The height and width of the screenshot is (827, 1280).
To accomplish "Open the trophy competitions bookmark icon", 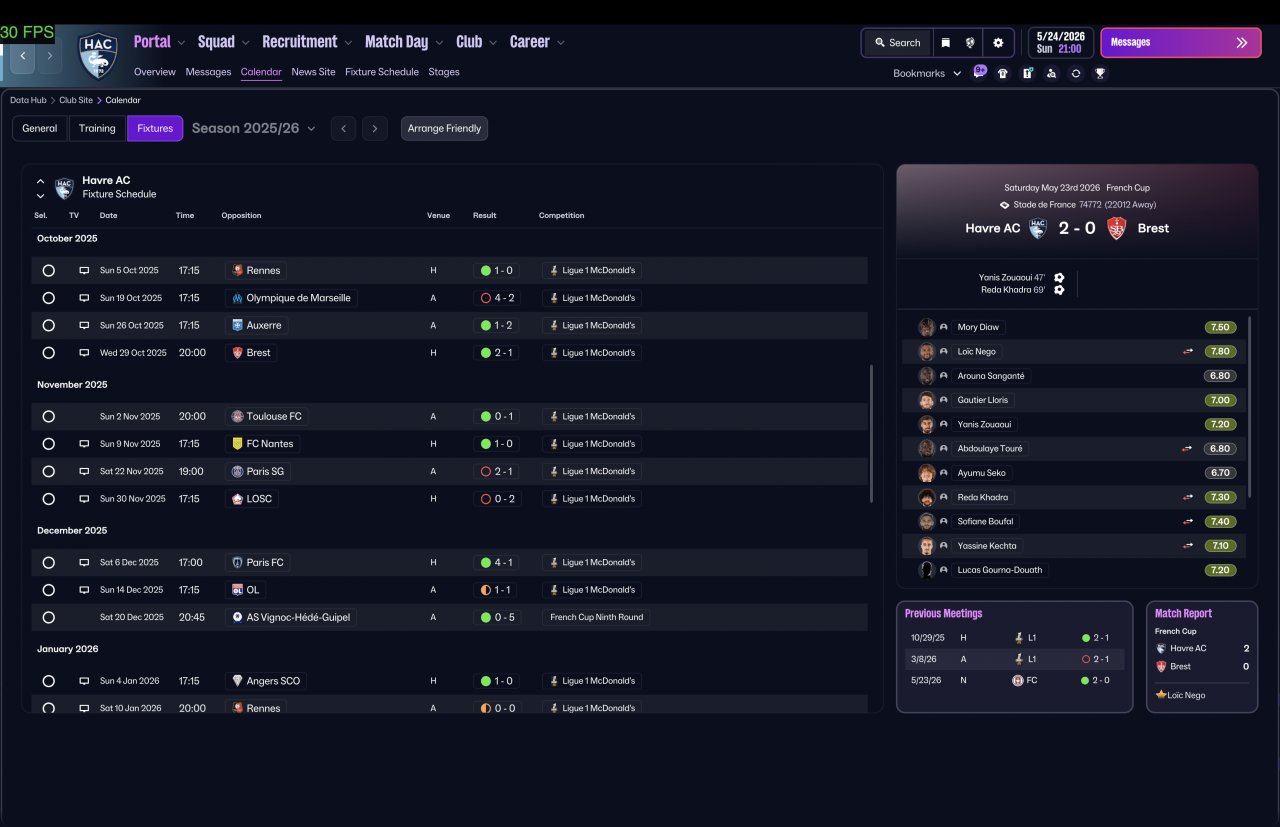I will point(1100,73).
